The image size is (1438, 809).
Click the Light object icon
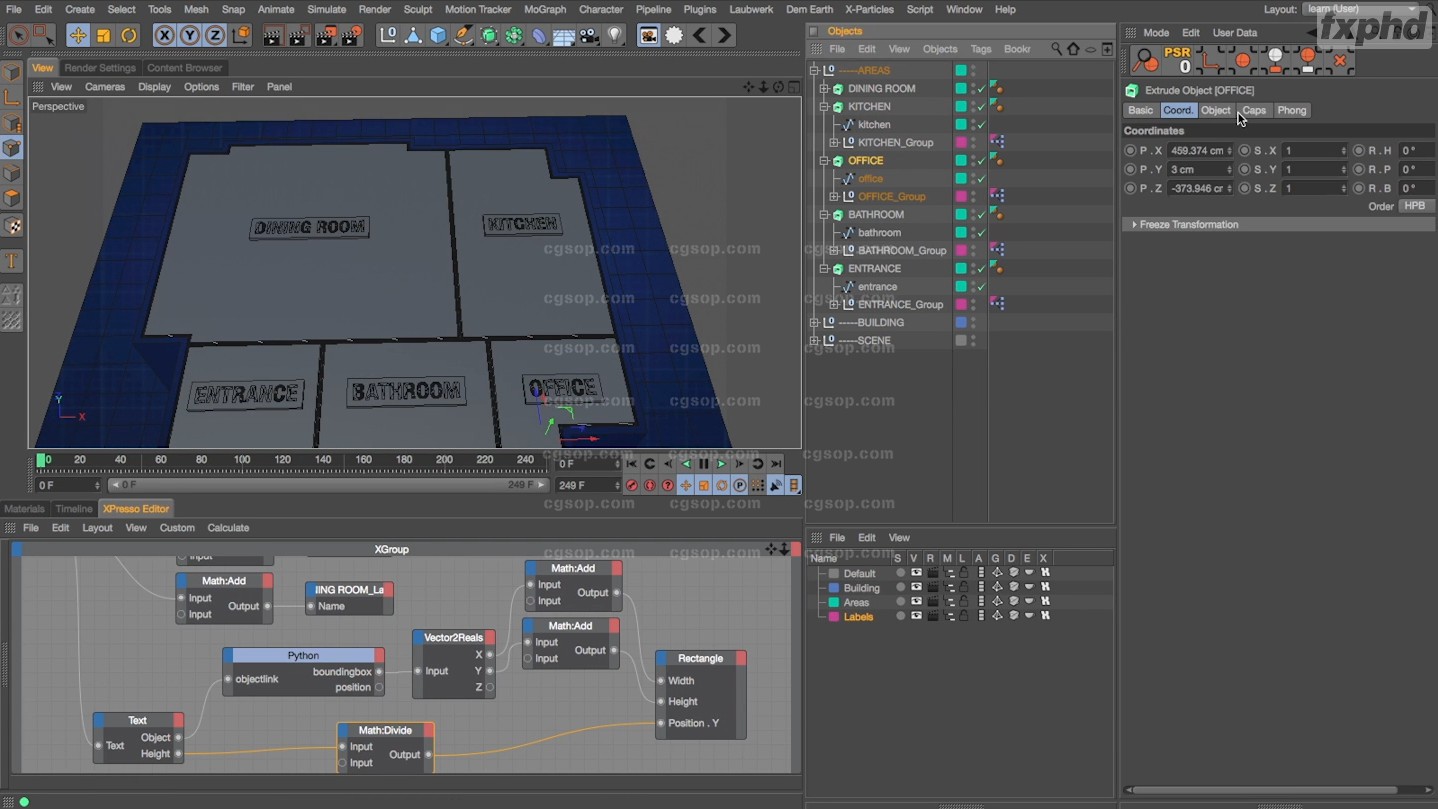pyautogui.click(x=614, y=36)
